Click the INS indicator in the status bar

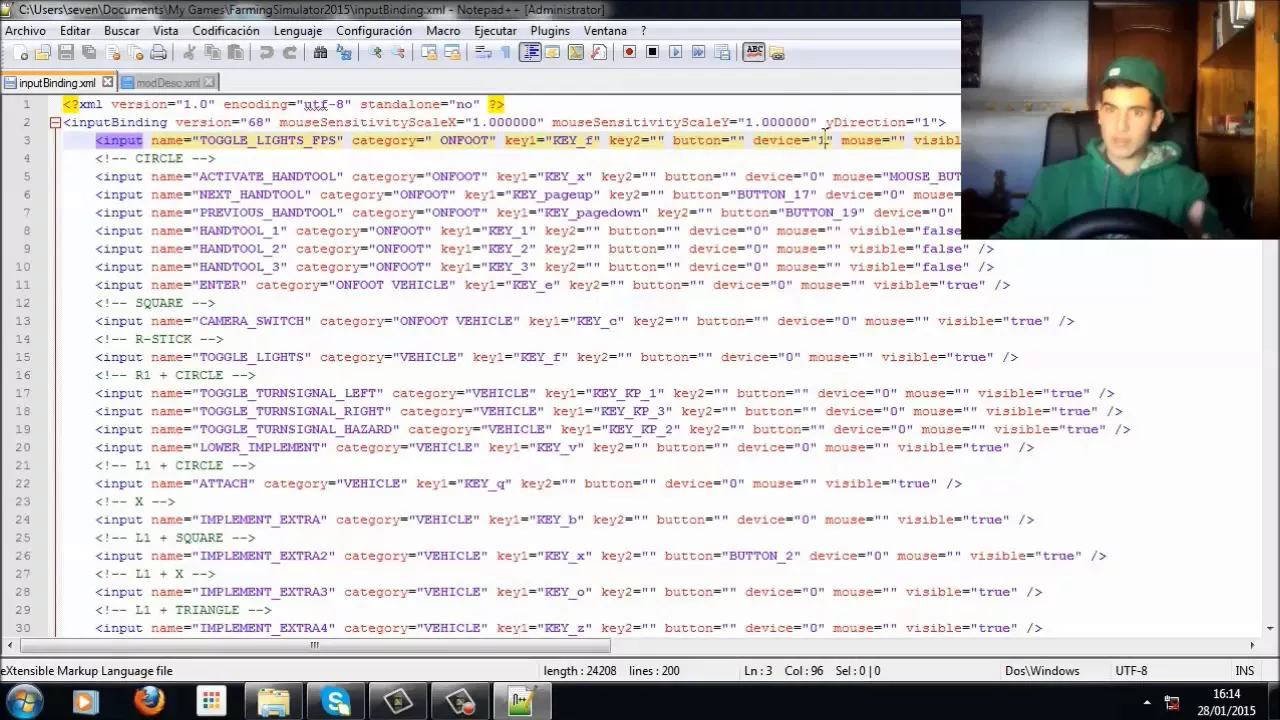tap(1244, 671)
